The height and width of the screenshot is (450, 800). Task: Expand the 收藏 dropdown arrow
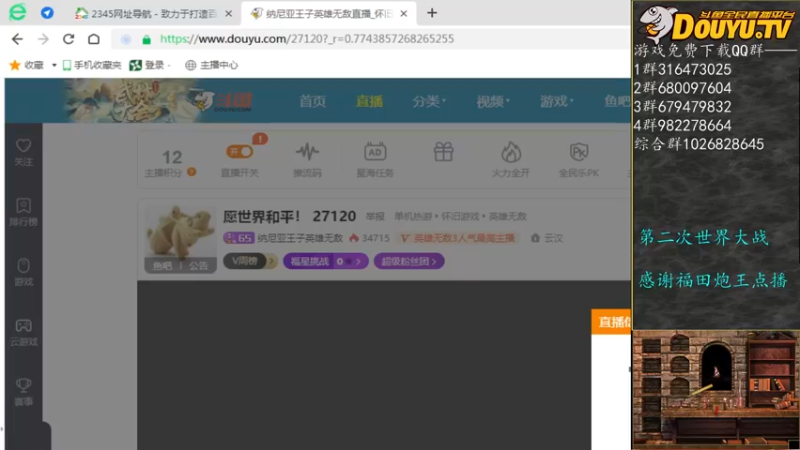click(x=54, y=65)
